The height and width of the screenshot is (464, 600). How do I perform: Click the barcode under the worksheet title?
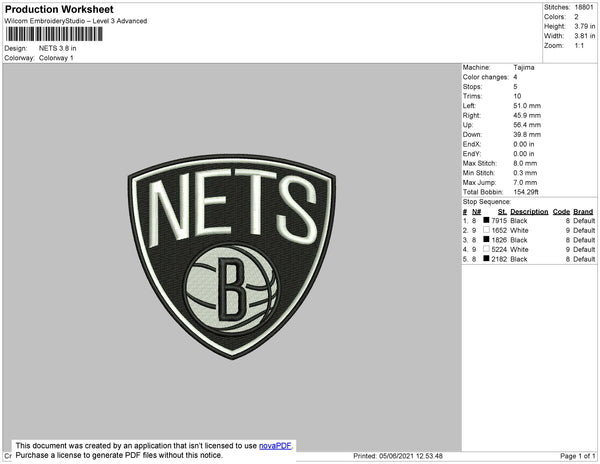(x=54, y=34)
